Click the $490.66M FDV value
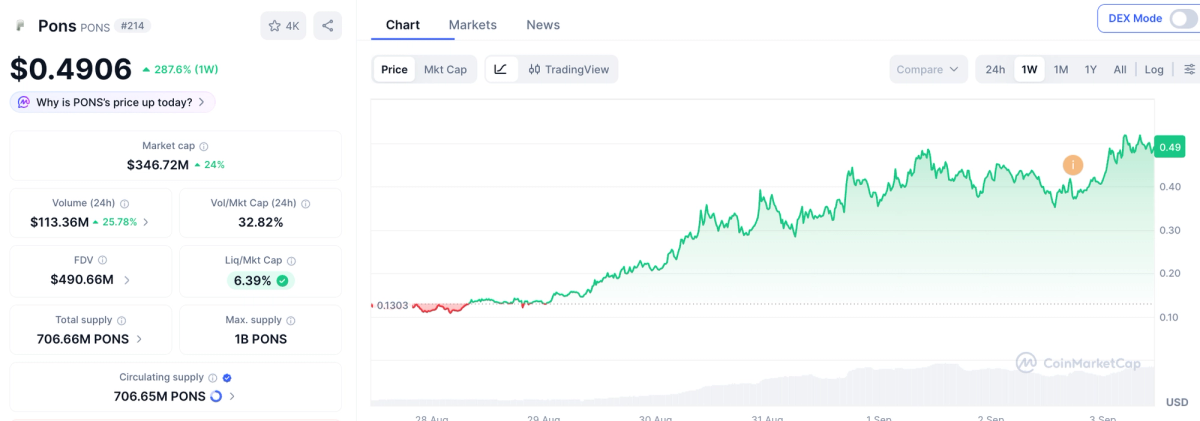1200x421 pixels. click(82, 280)
